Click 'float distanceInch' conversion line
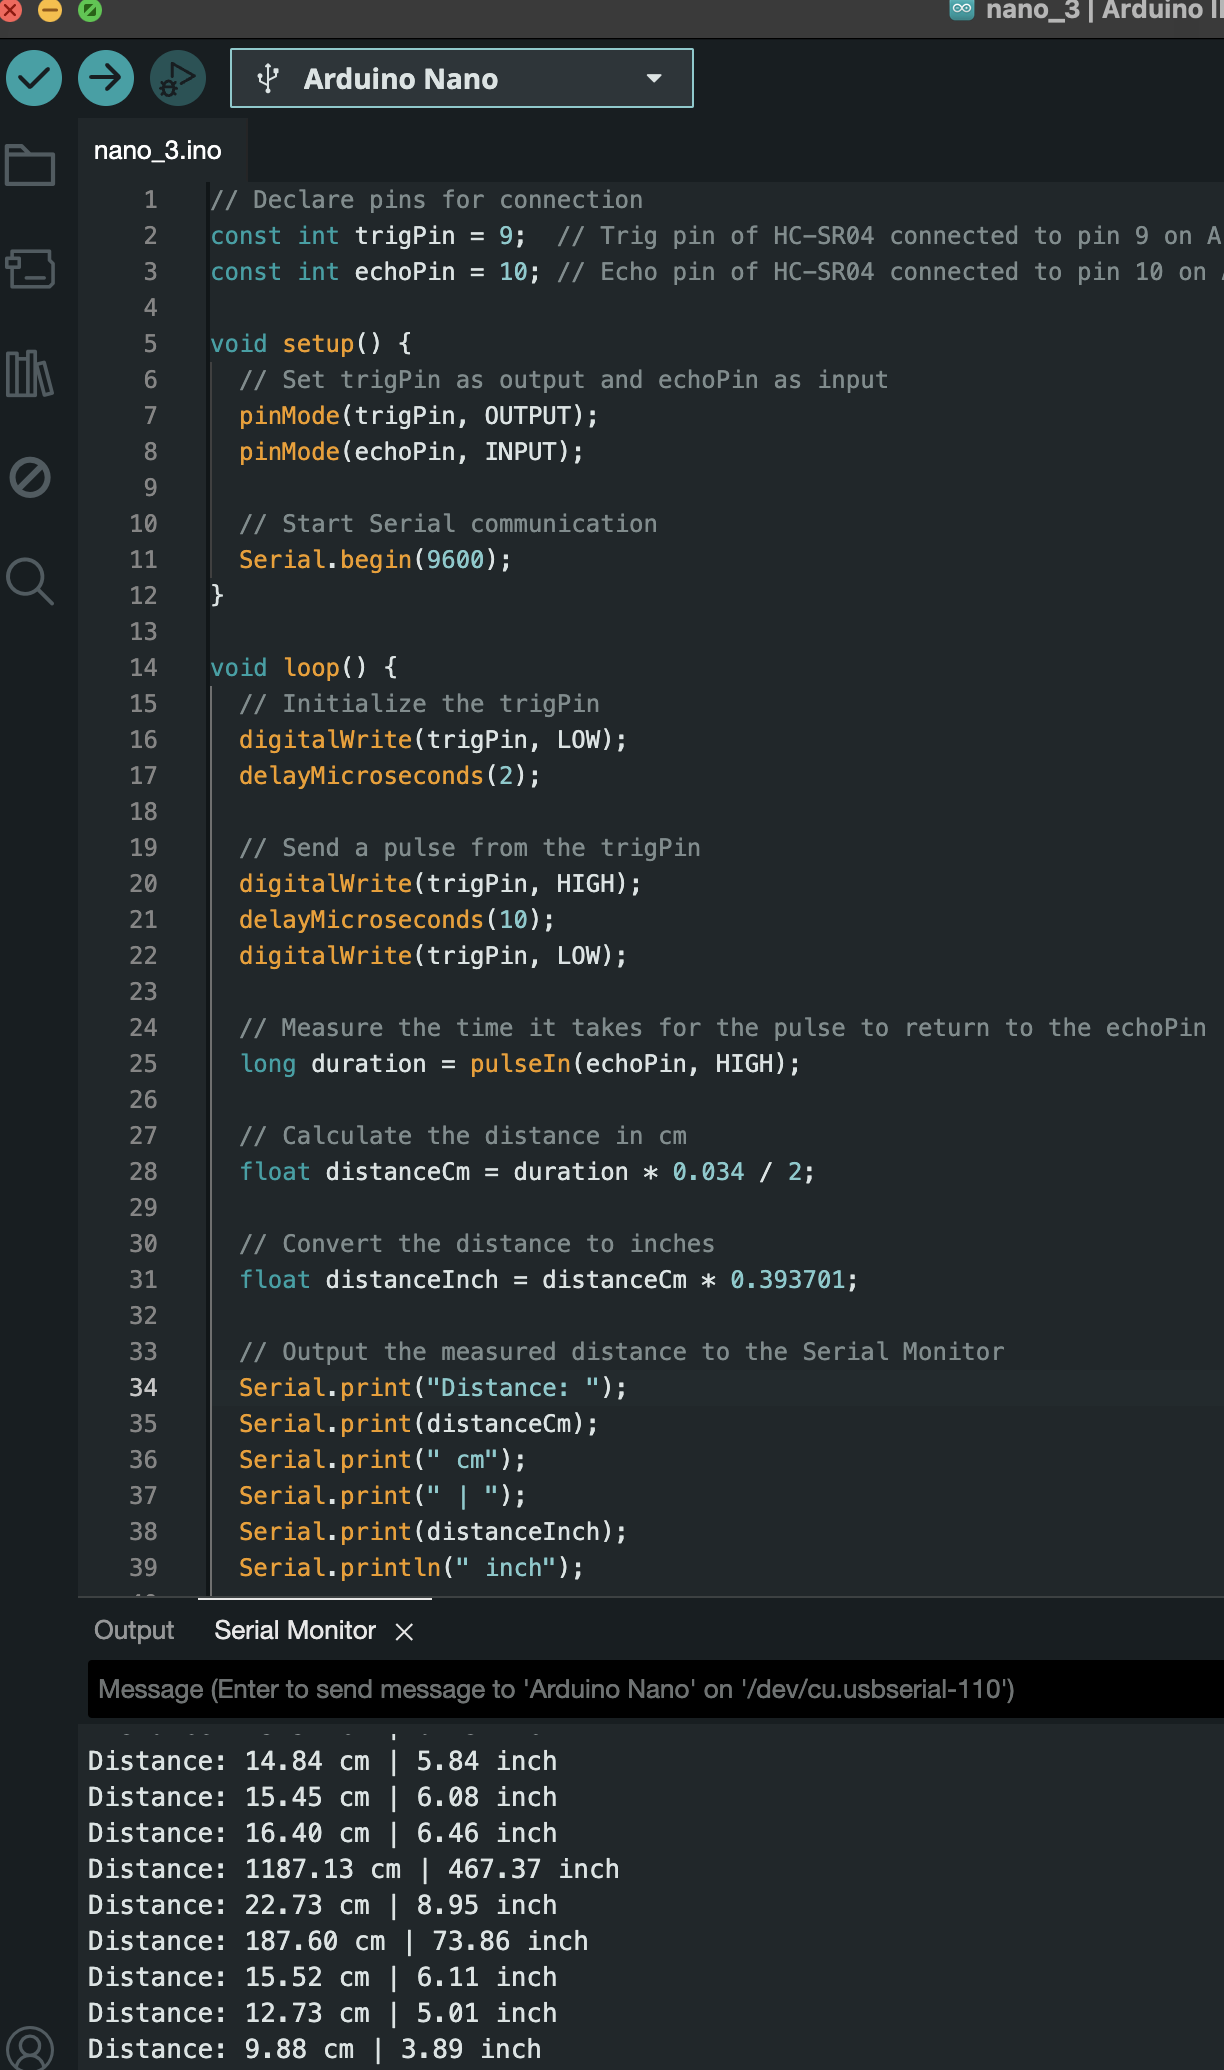Image resolution: width=1224 pixels, height=2070 pixels. 548,1280
